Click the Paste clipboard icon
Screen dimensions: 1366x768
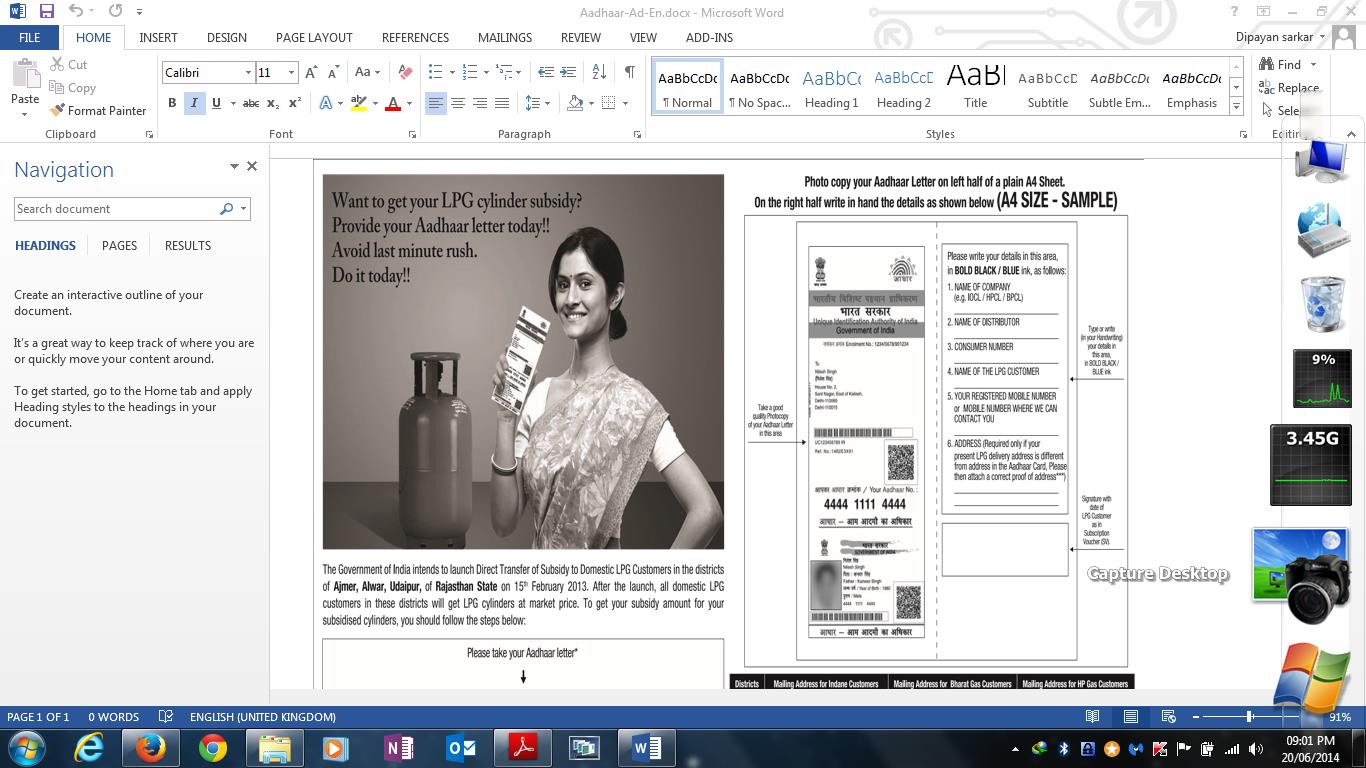pos(24,74)
